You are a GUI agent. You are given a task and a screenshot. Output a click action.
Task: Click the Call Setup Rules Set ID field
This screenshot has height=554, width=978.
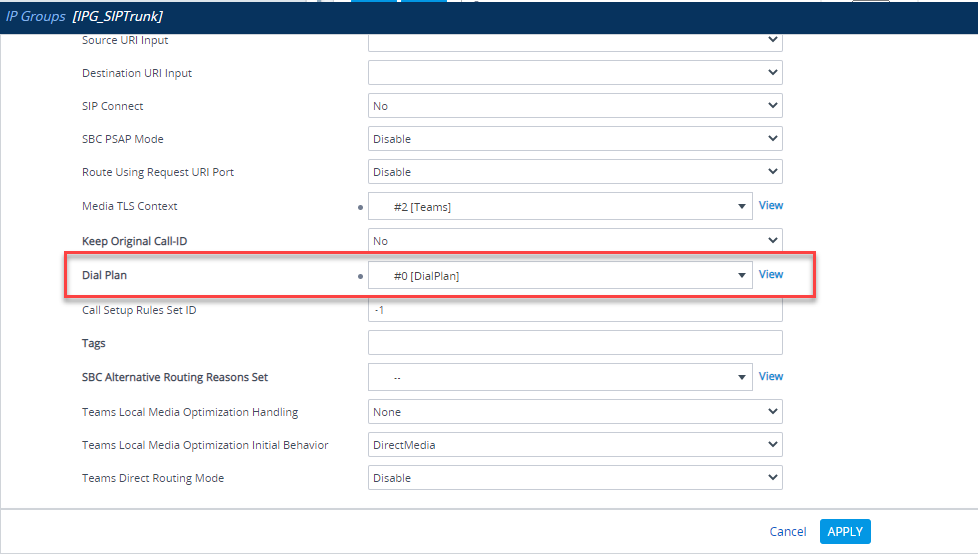(574, 310)
